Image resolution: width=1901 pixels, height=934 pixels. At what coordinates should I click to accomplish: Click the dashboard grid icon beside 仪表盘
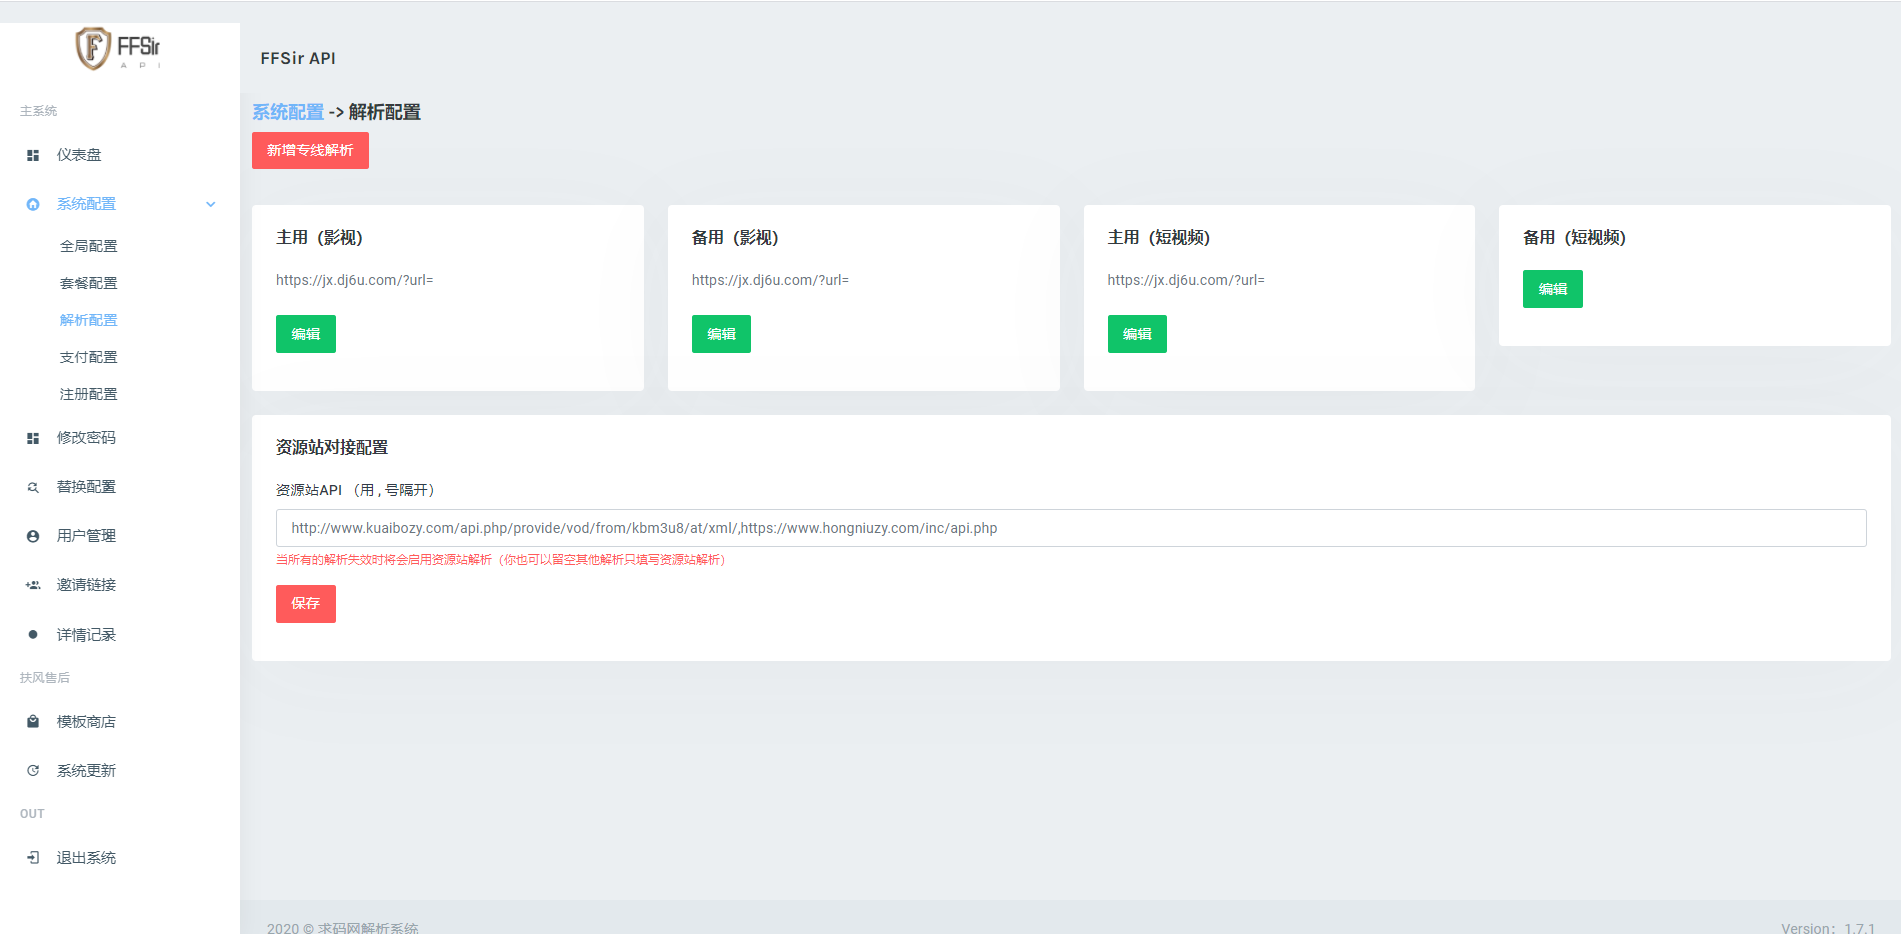pos(33,155)
